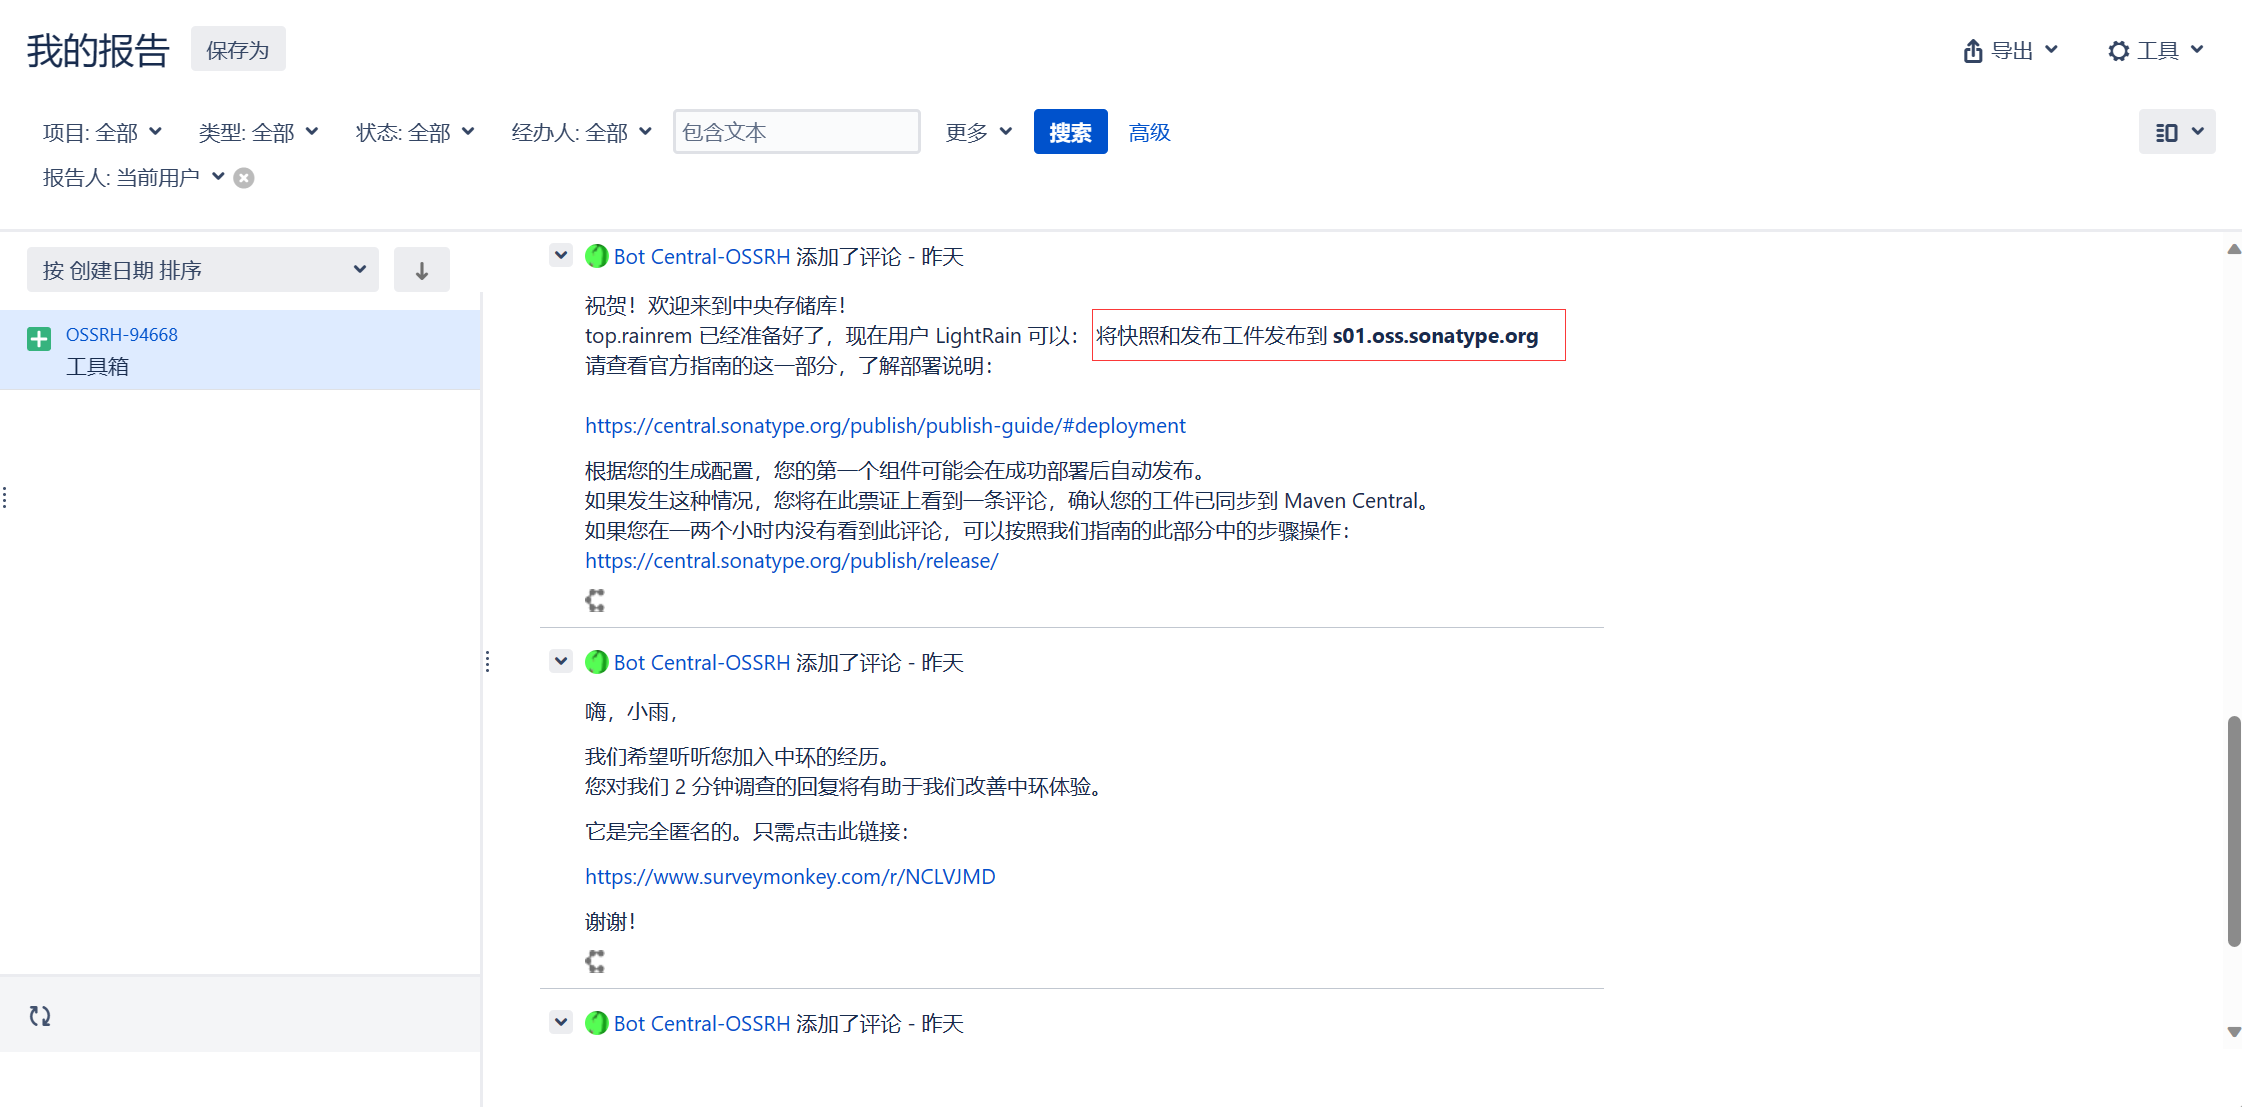Collapse the third Bot Central-OSSRH comment
Image resolution: width=2242 pixels, height=1107 pixels.
point(561,1022)
